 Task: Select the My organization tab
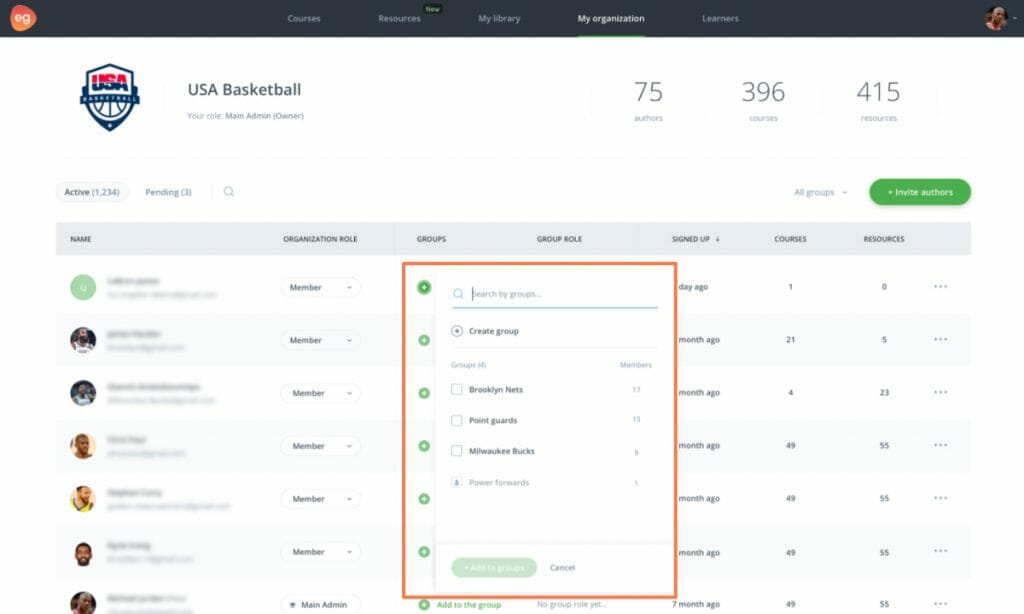click(611, 18)
